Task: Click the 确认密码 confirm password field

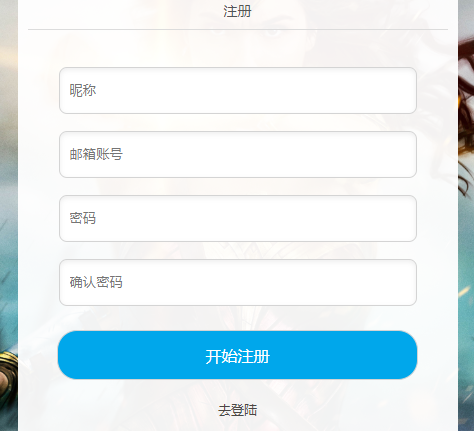Action: pyautogui.click(x=238, y=282)
